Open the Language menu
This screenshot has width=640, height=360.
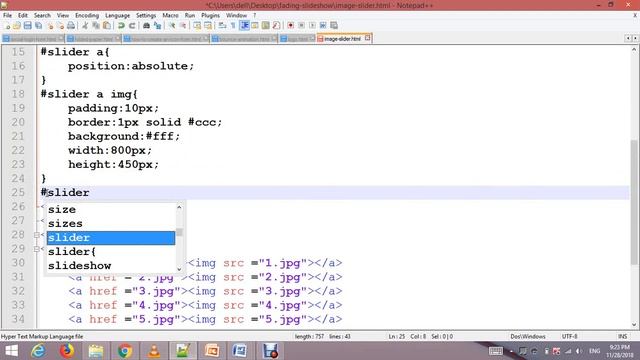pyautogui.click(x=118, y=16)
